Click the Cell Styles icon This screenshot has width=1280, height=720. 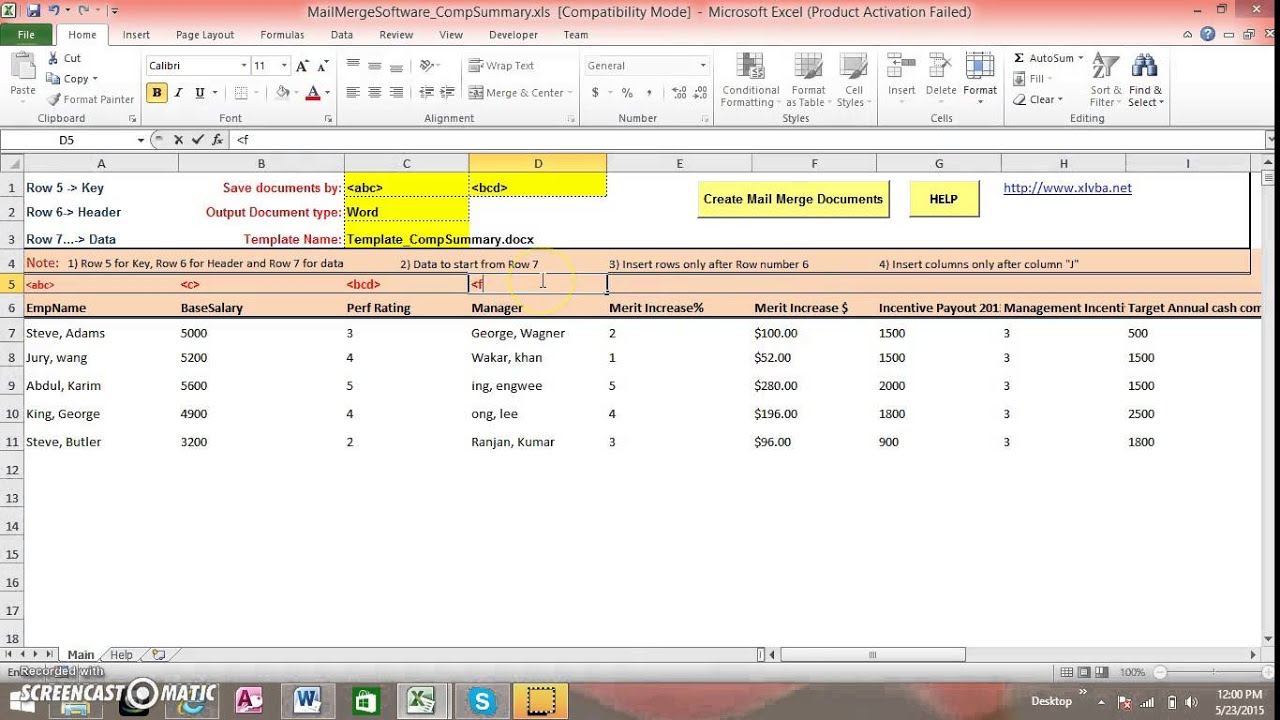pos(852,67)
